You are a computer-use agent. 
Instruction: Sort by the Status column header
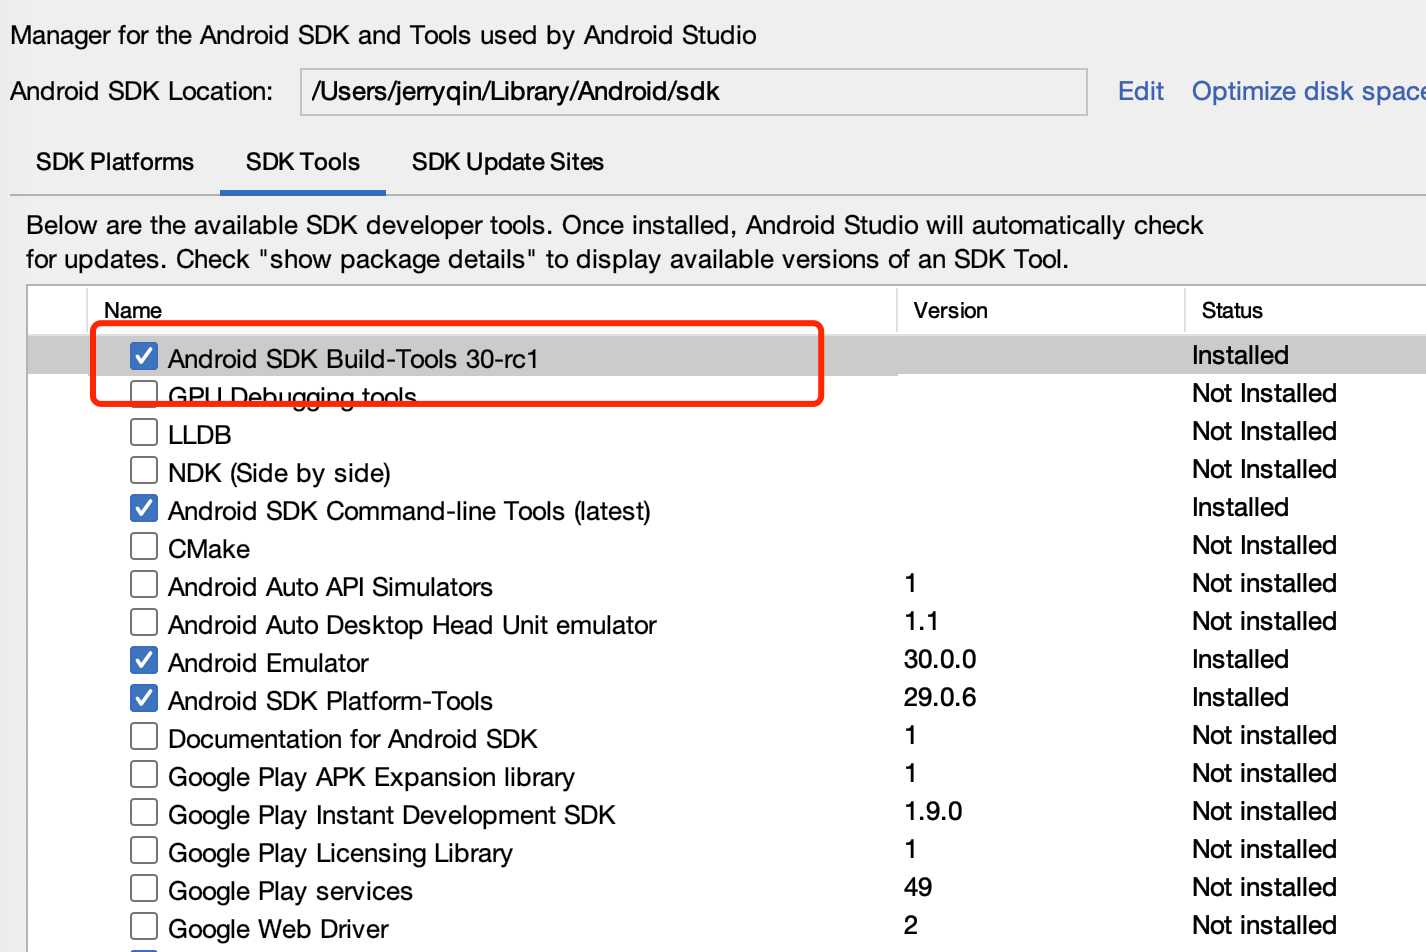[x=1232, y=310]
